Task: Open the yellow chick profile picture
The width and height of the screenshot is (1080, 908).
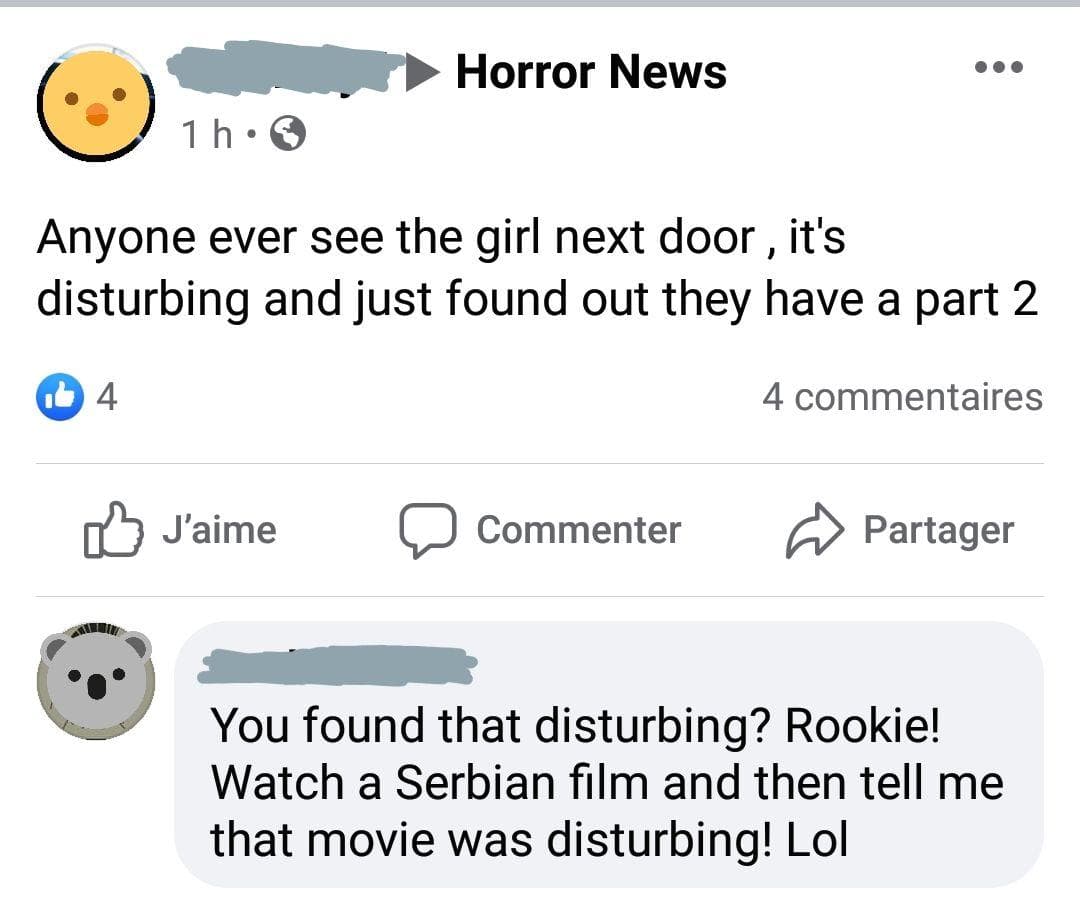Action: tap(96, 103)
